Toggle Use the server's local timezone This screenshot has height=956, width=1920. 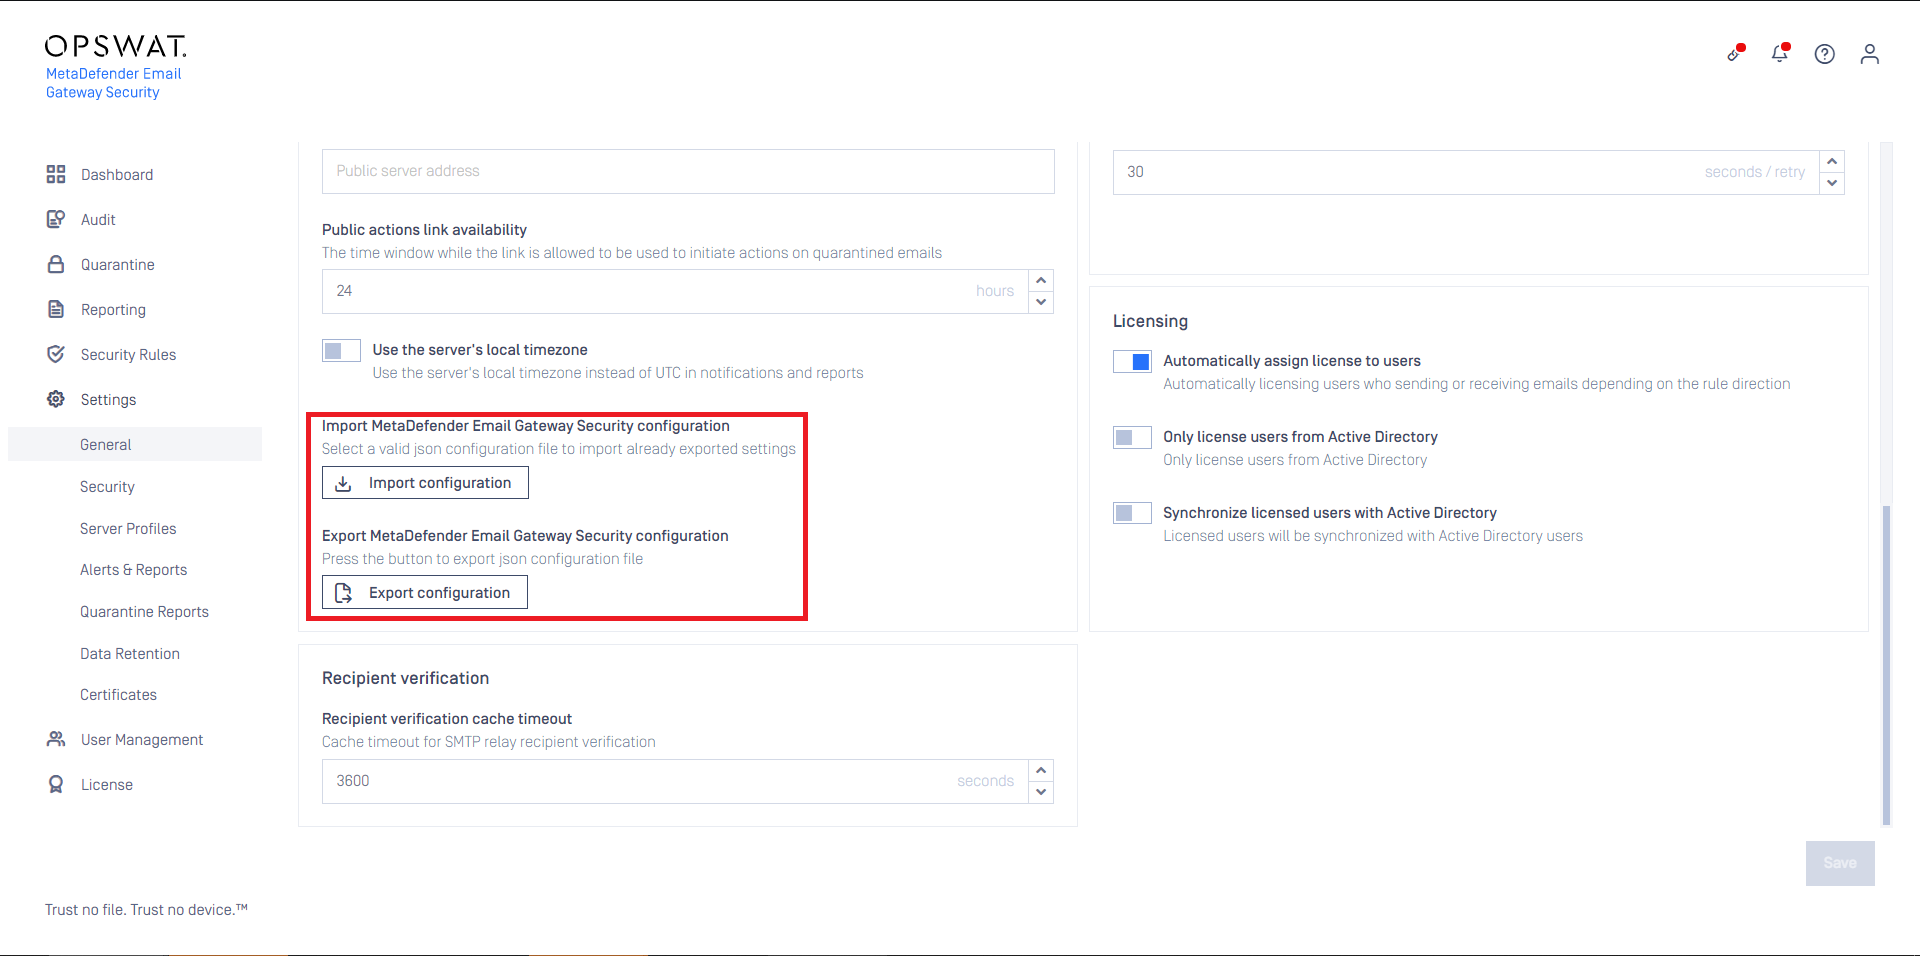point(341,350)
